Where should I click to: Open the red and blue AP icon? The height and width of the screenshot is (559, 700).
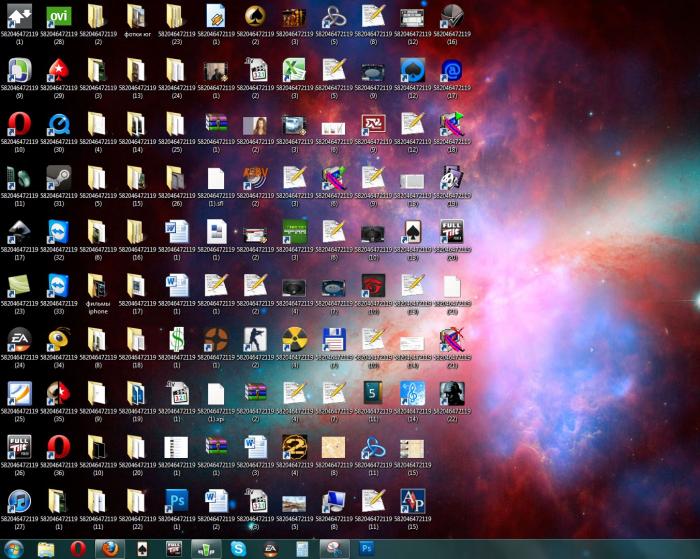click(412, 501)
